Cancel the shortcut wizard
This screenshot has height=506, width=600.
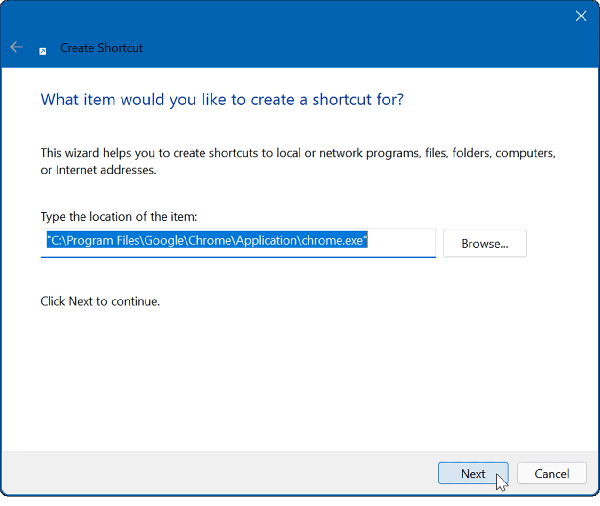[552, 474]
